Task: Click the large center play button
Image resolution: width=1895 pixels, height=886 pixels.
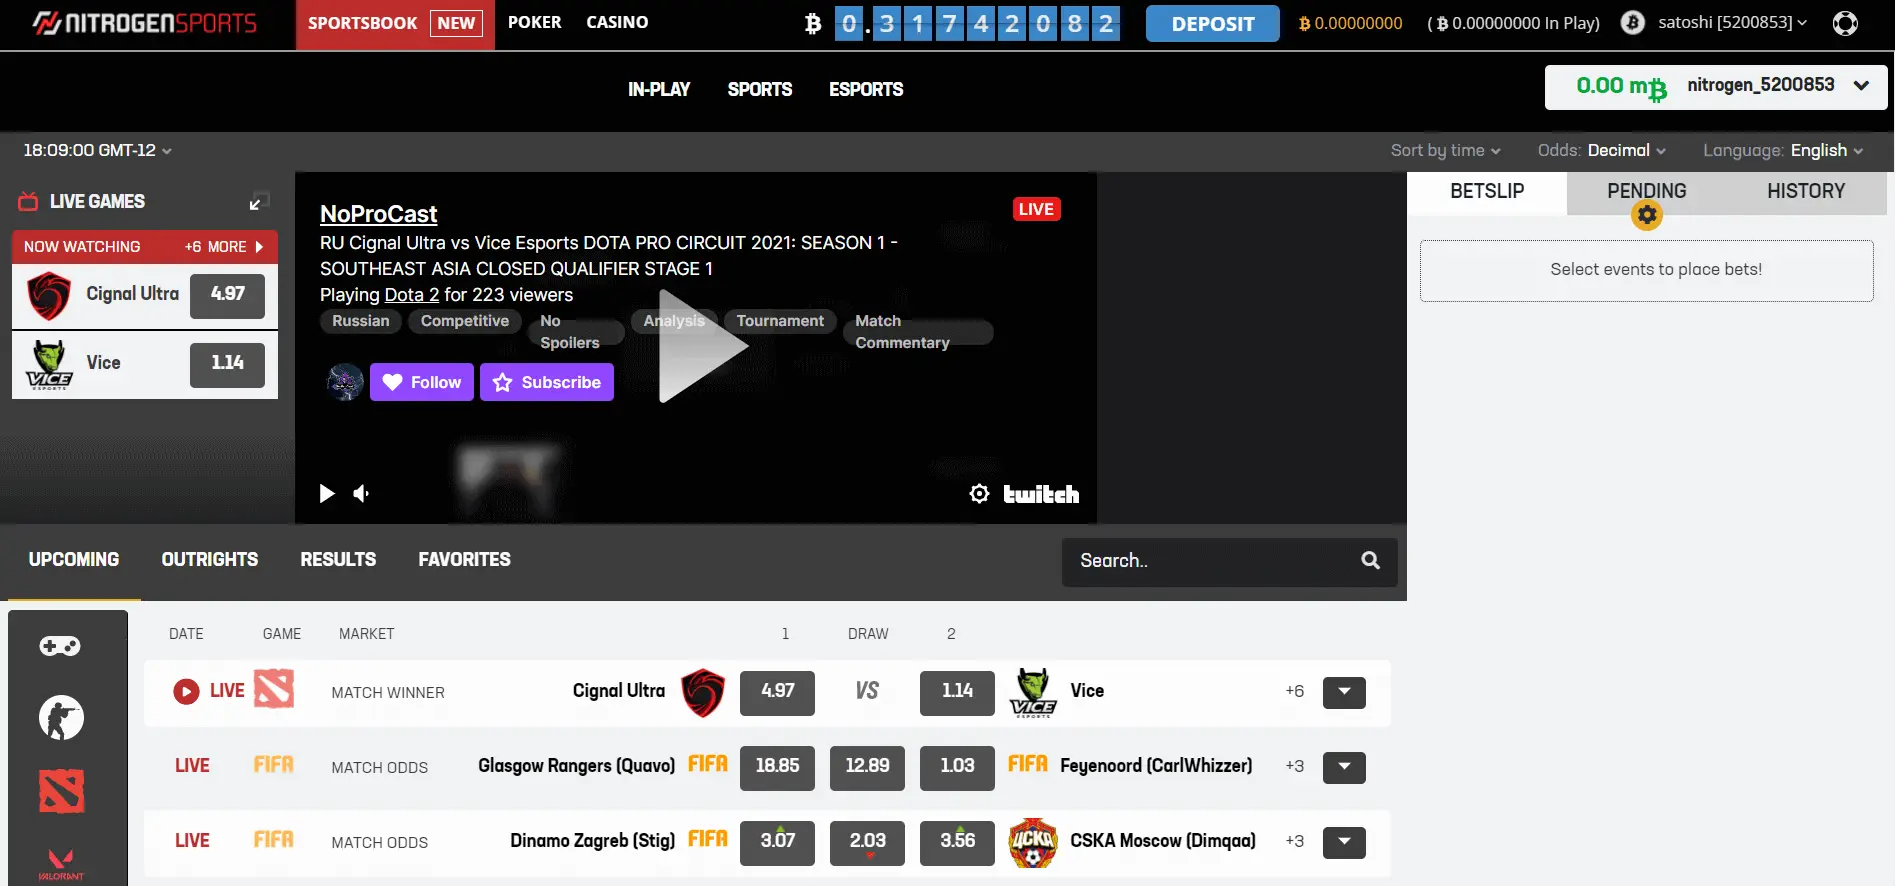Action: 702,346
